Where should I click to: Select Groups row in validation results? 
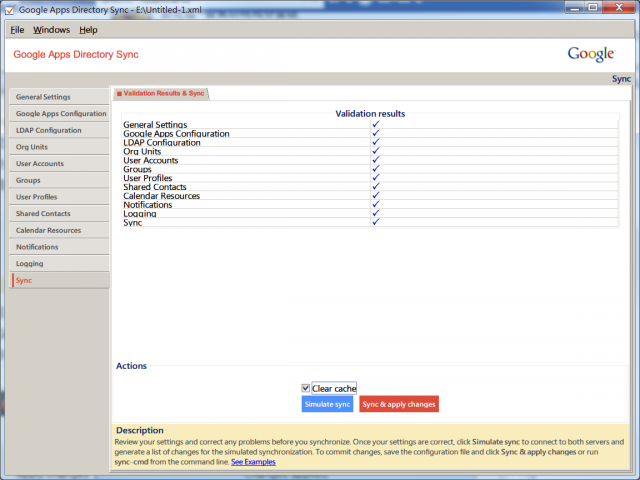pos(370,169)
